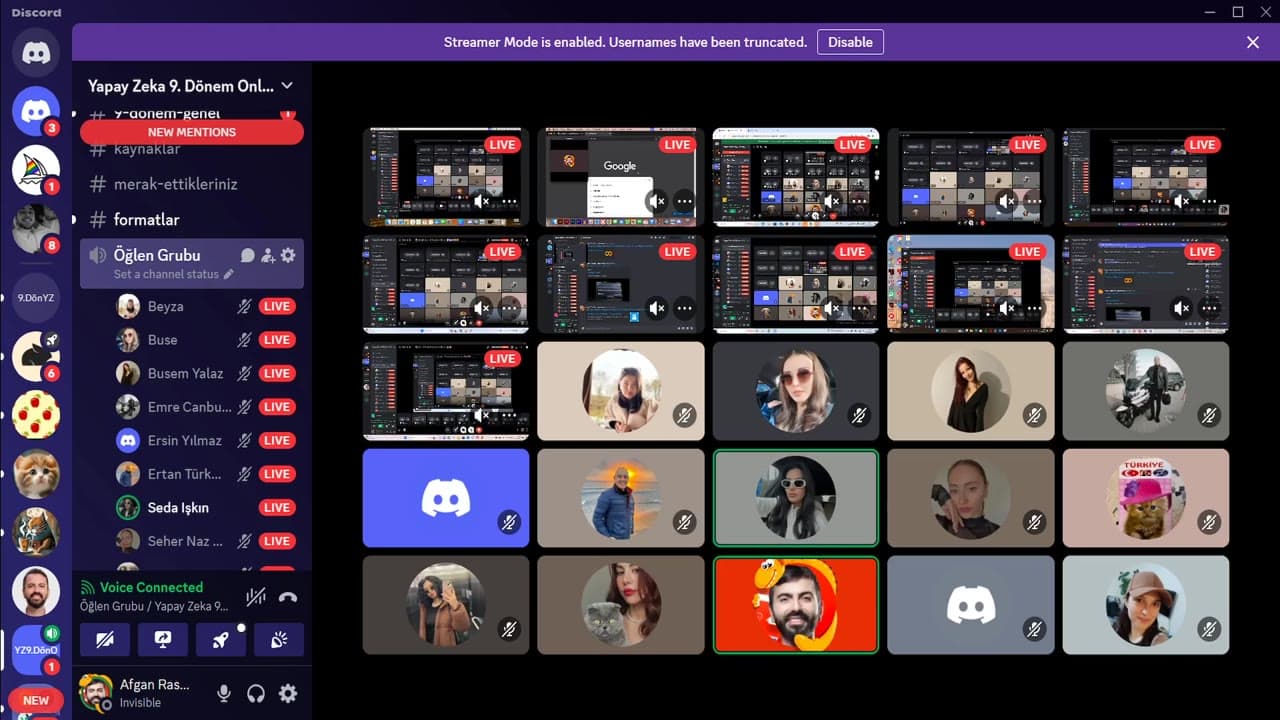Deafen with the headphones icon
Viewport: 1280px width, 720px height.
(x=256, y=693)
